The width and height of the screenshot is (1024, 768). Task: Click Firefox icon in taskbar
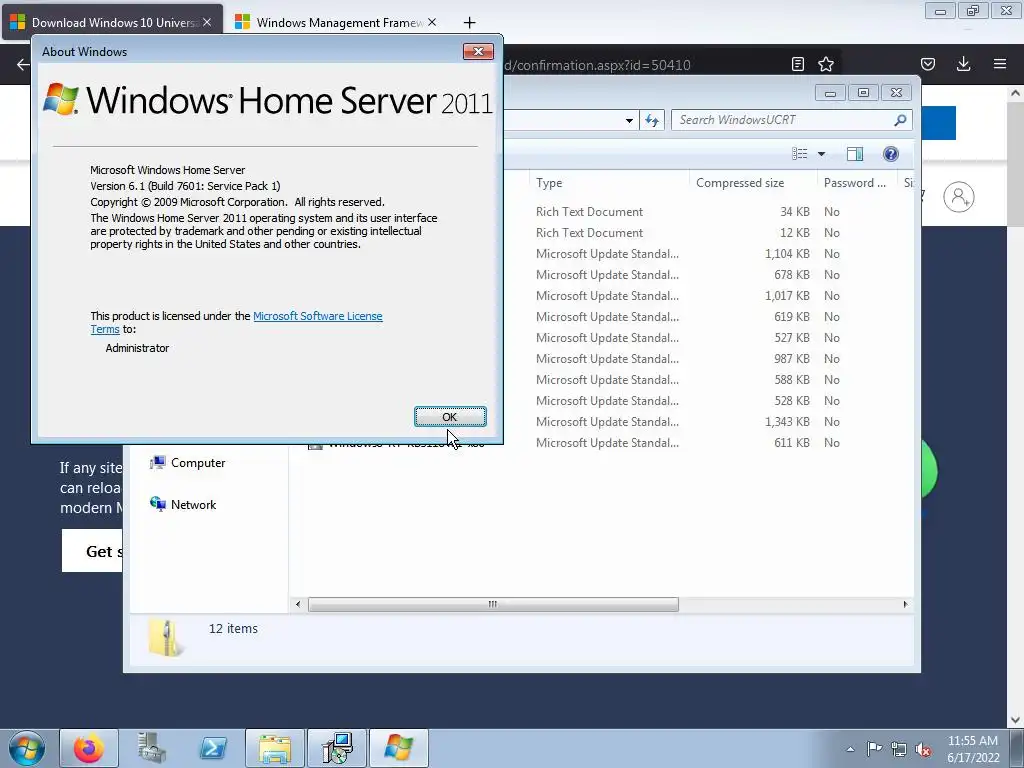point(89,748)
